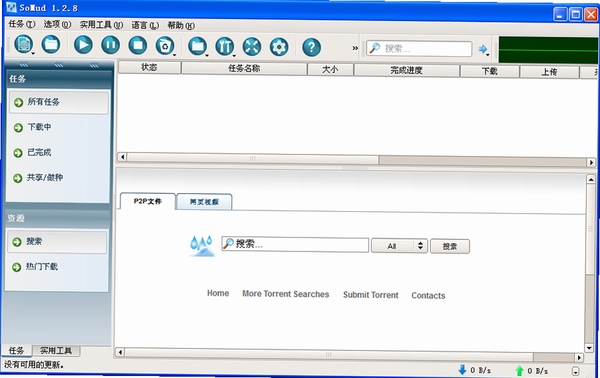
Task: Expand the toolbar overflow double-chevron
Action: tap(355, 48)
